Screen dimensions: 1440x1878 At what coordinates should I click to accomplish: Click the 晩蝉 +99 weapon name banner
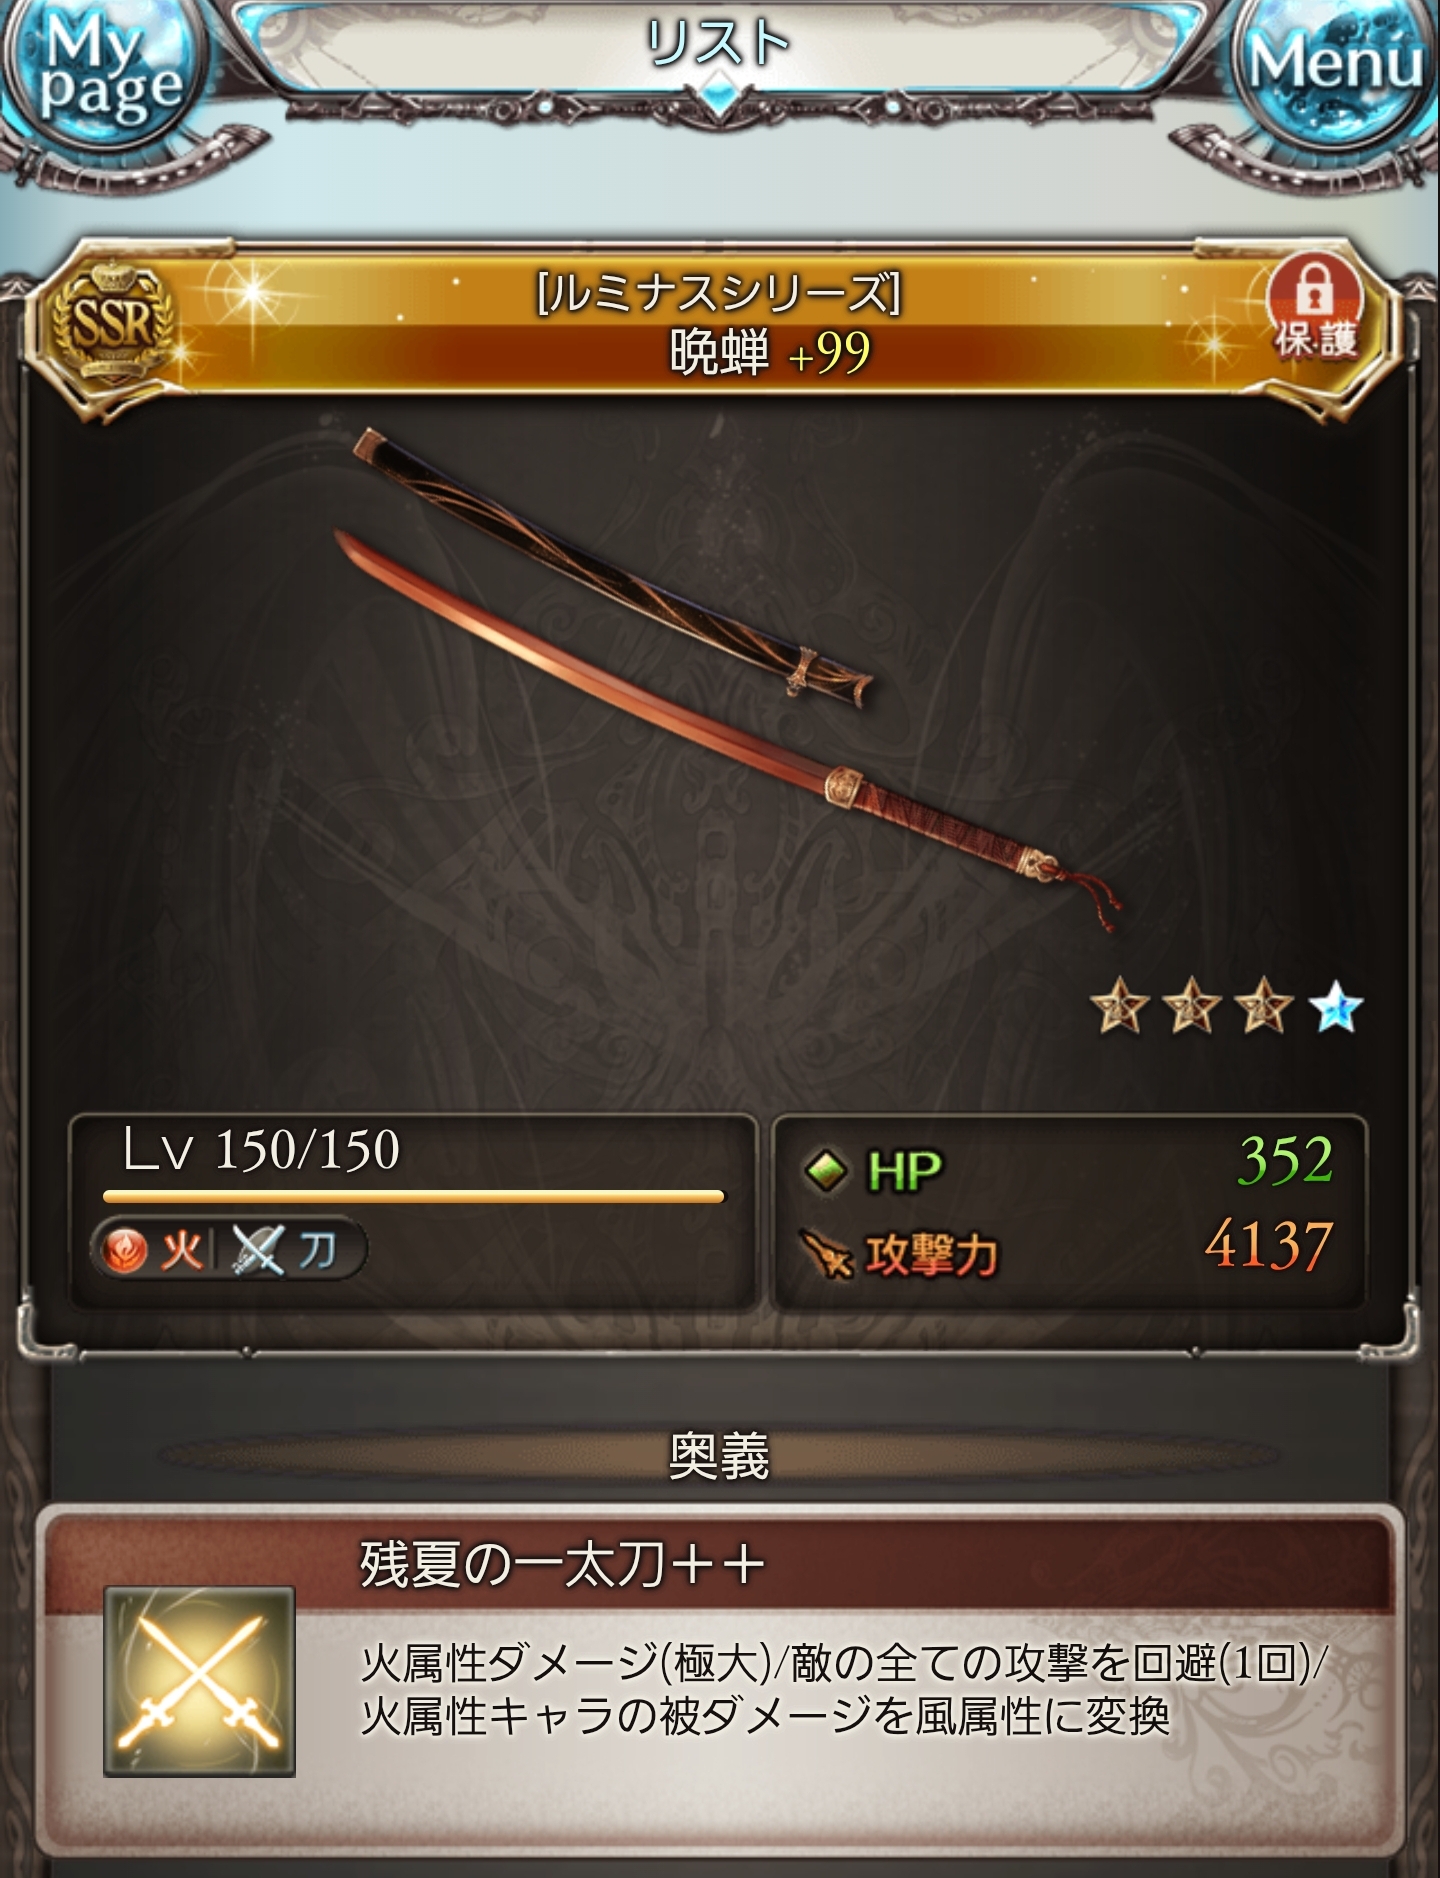[770, 352]
